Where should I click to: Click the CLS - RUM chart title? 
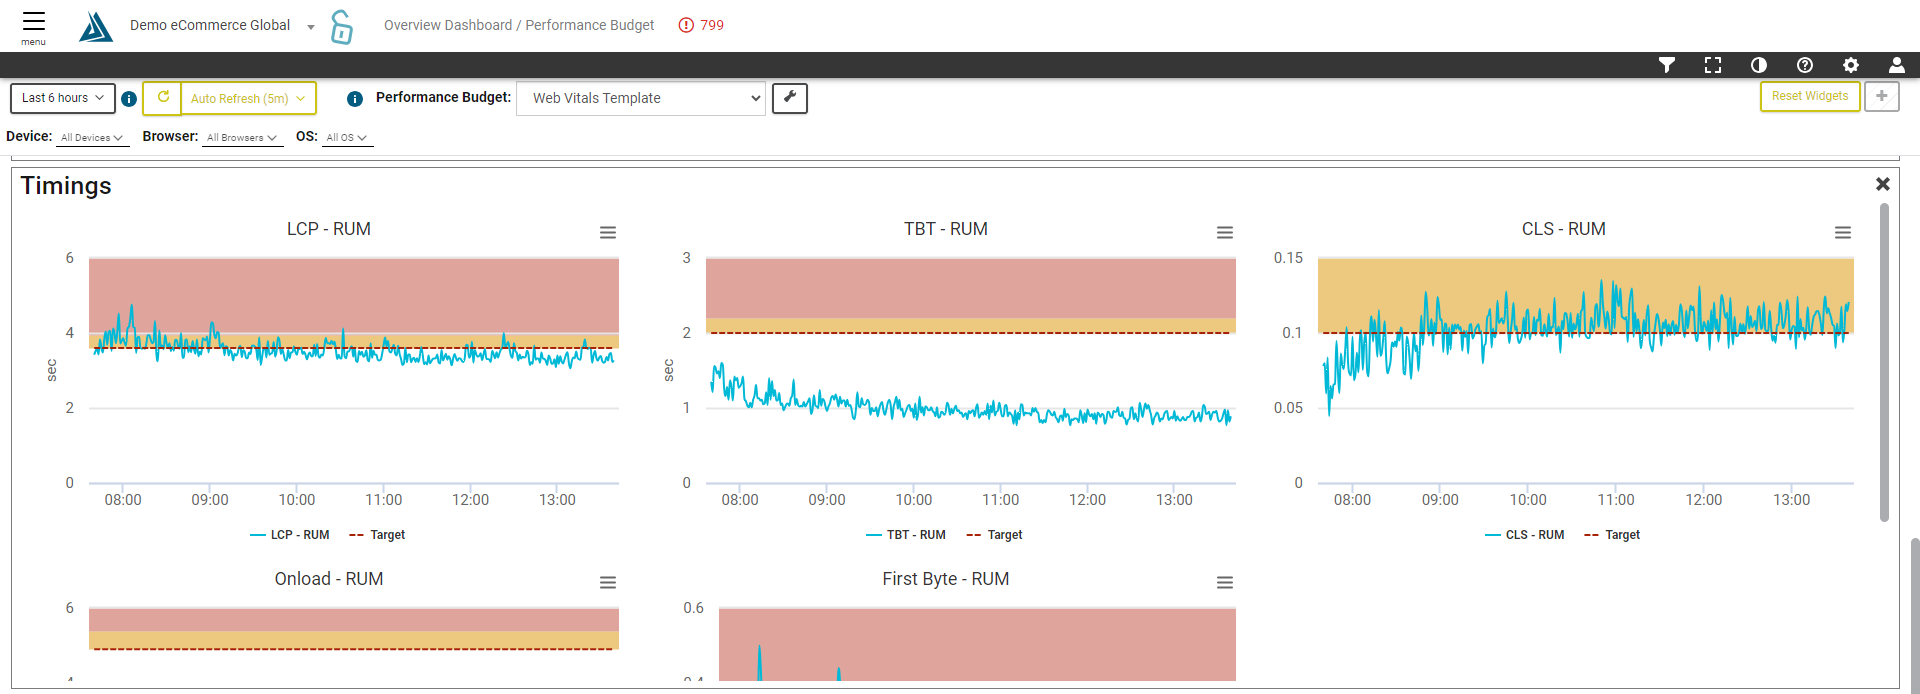tap(1564, 229)
